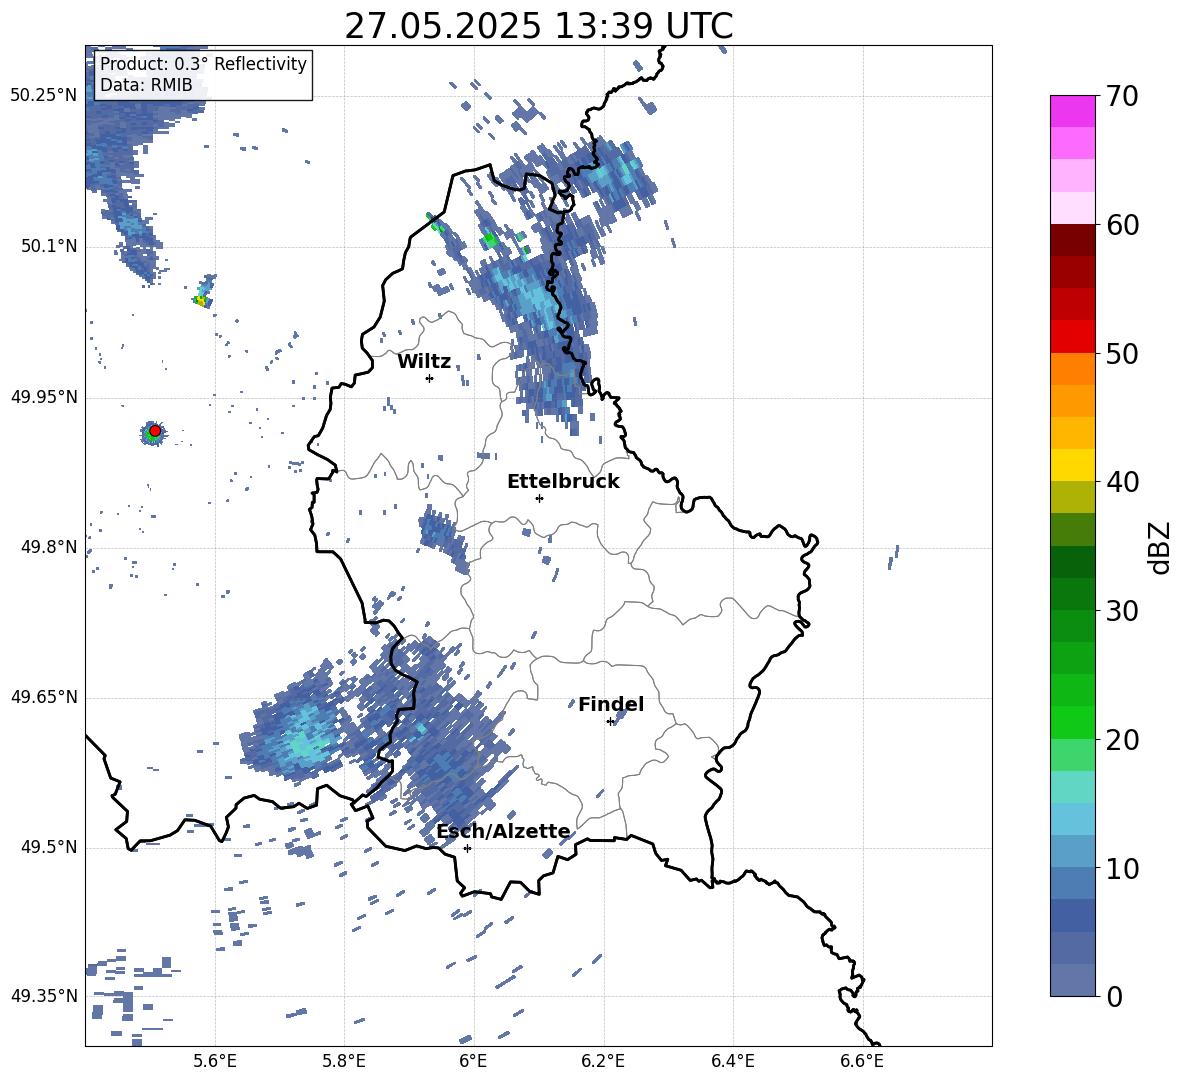The height and width of the screenshot is (1081, 1184).
Task: Click the 5.8°E longitude label
Action: 344,1061
